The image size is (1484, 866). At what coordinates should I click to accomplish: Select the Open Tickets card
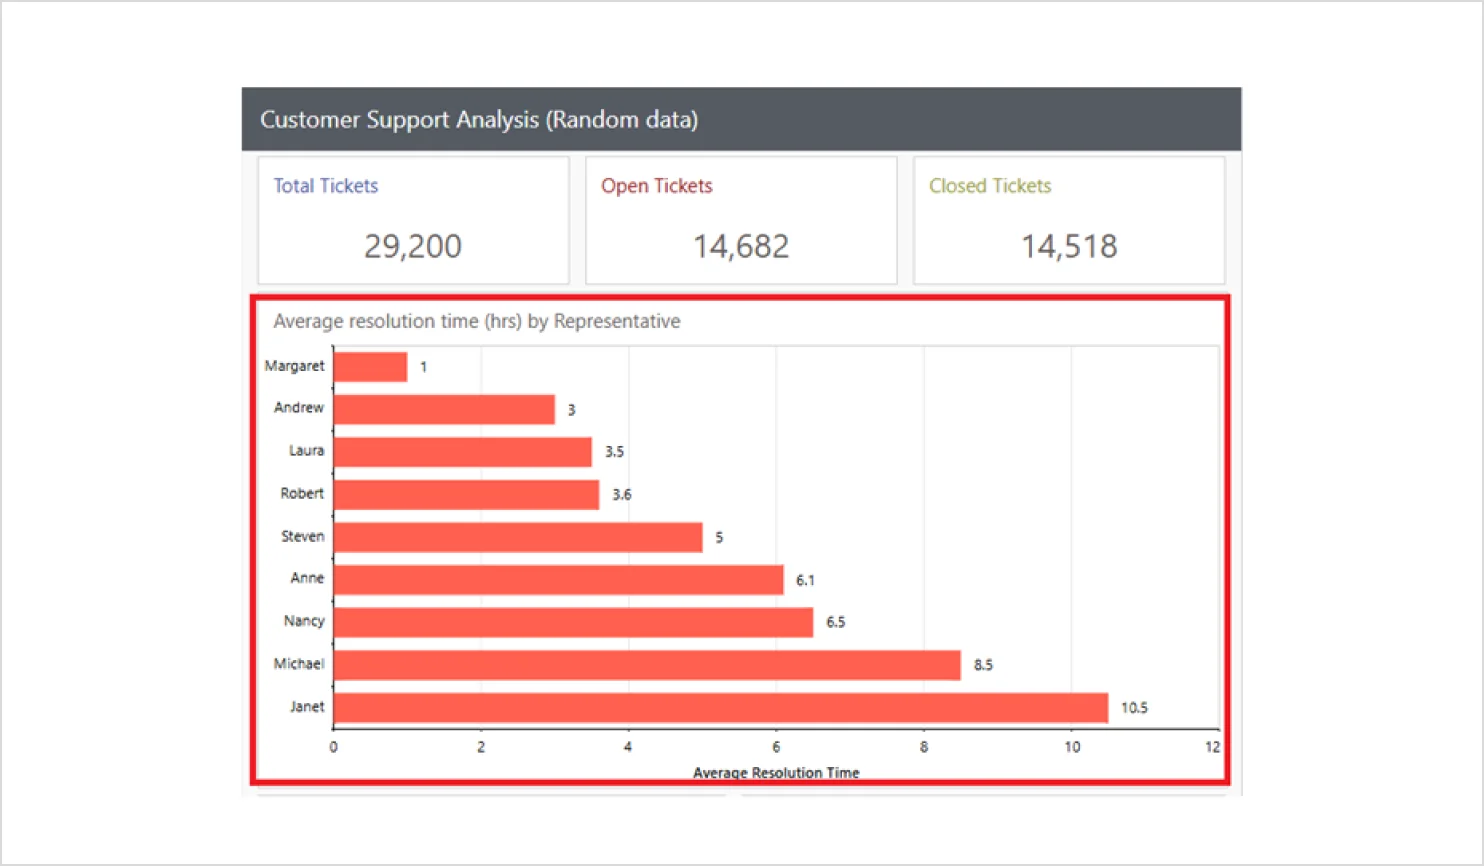click(741, 220)
